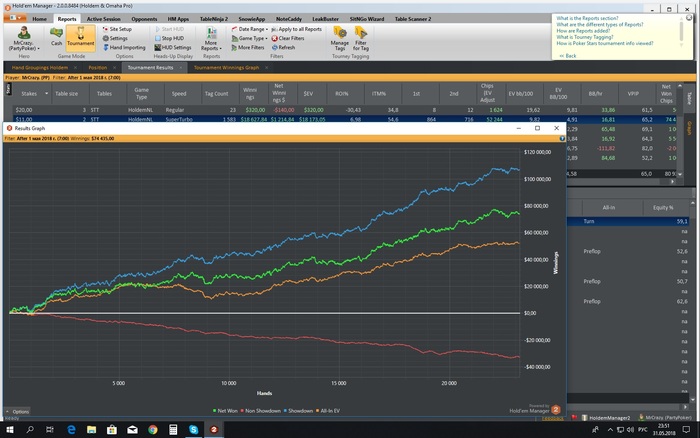Click Apply to all Reports
The image size is (700, 438).
[x=297, y=29]
